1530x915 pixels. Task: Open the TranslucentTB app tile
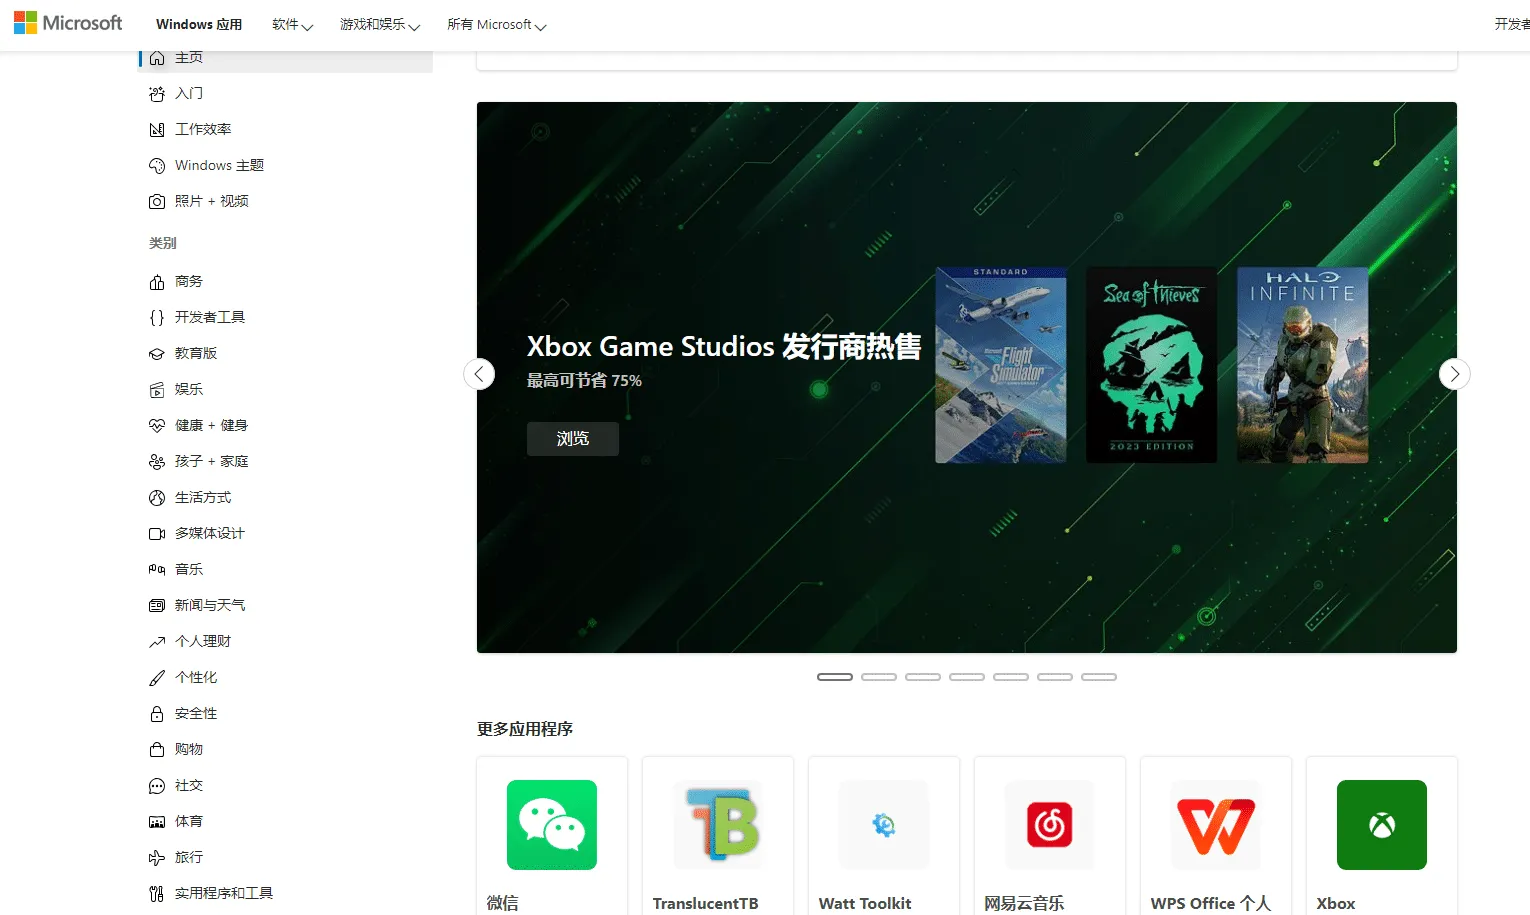click(x=718, y=836)
